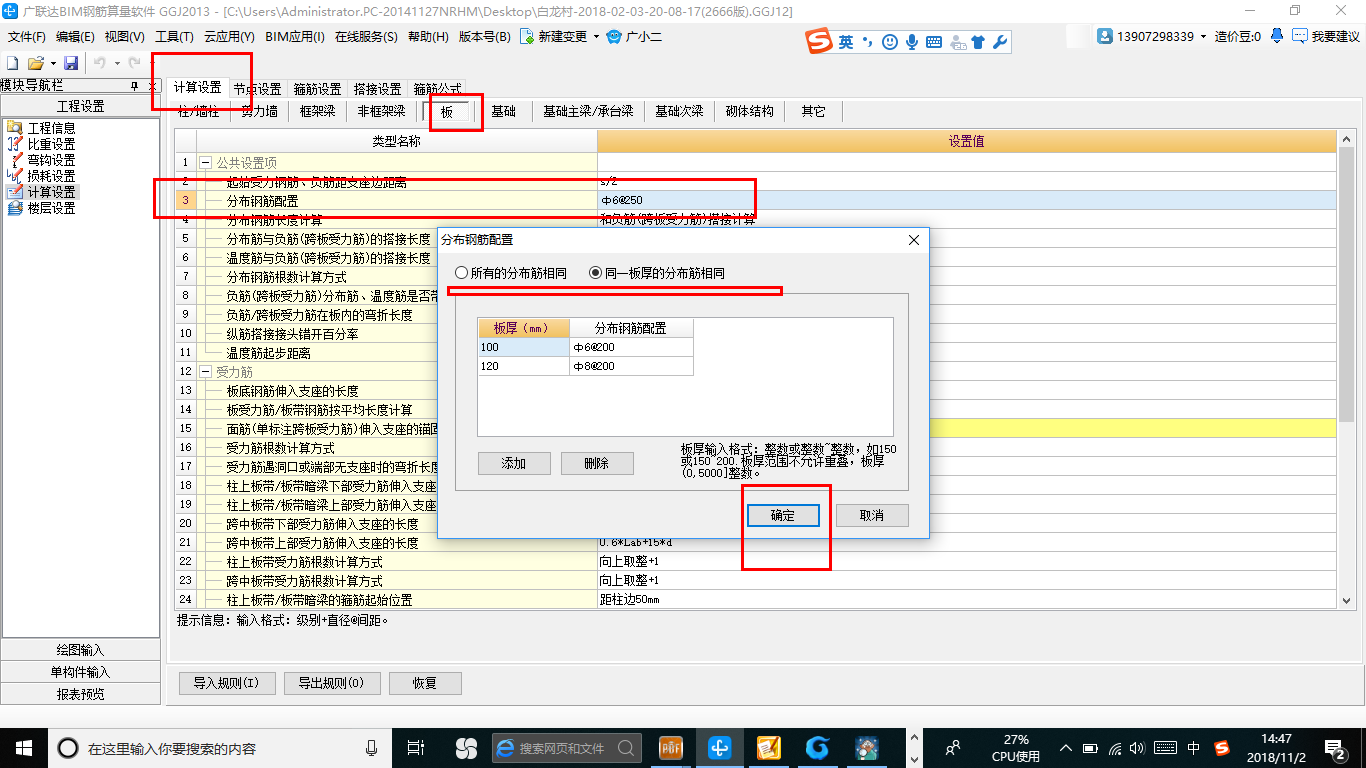The width and height of the screenshot is (1366, 768).
Task: Click the 我要建议 feedback icon
Action: [x=1300, y=36]
